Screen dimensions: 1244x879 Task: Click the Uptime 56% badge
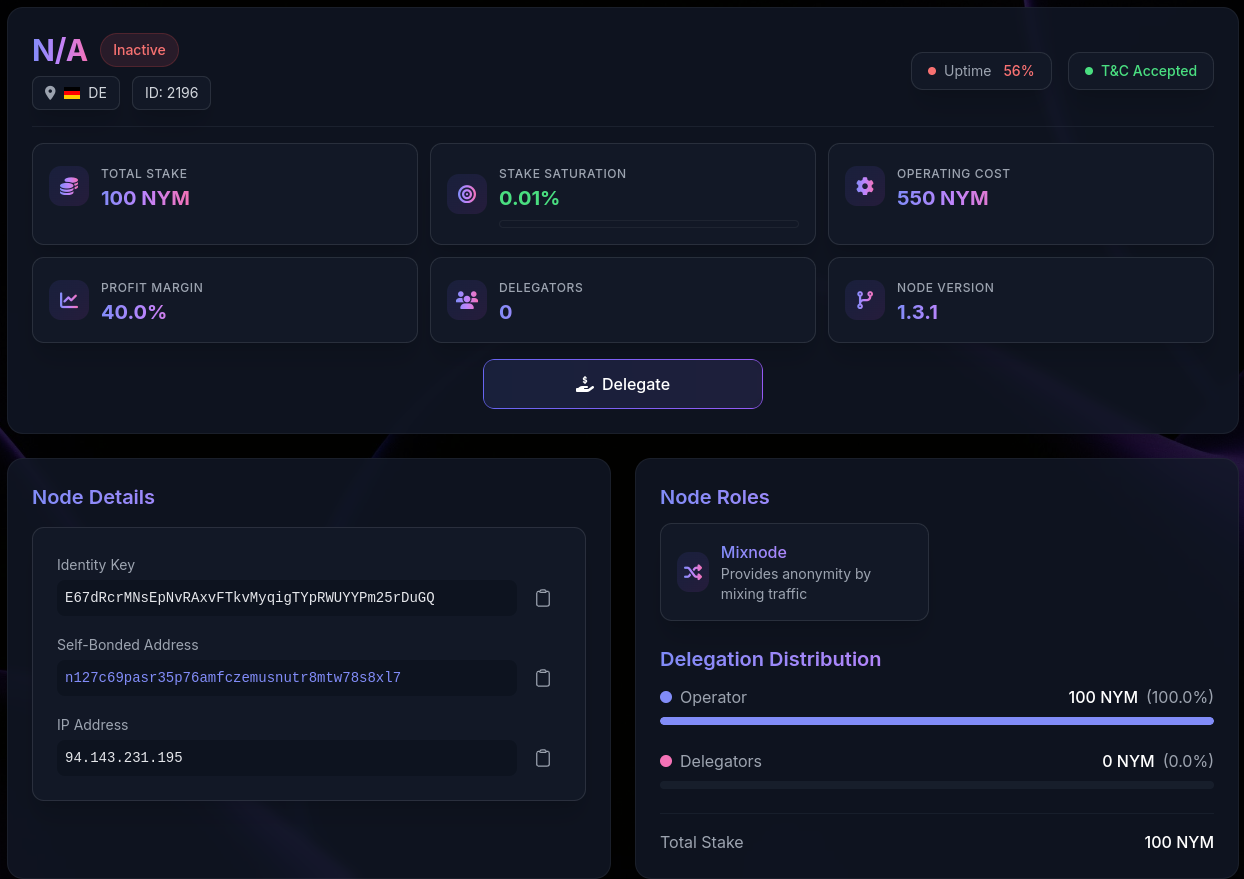(x=981, y=71)
